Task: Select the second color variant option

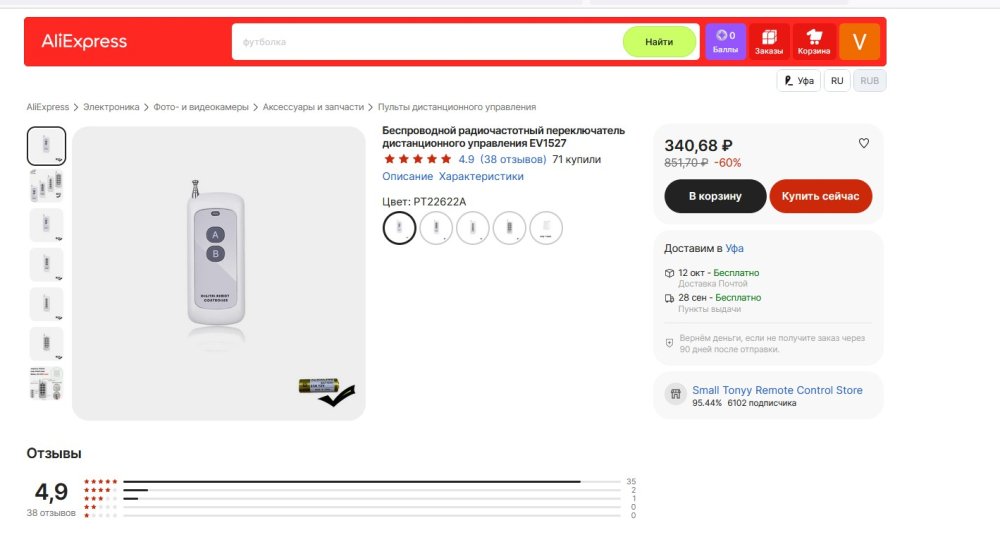Action: (x=436, y=228)
